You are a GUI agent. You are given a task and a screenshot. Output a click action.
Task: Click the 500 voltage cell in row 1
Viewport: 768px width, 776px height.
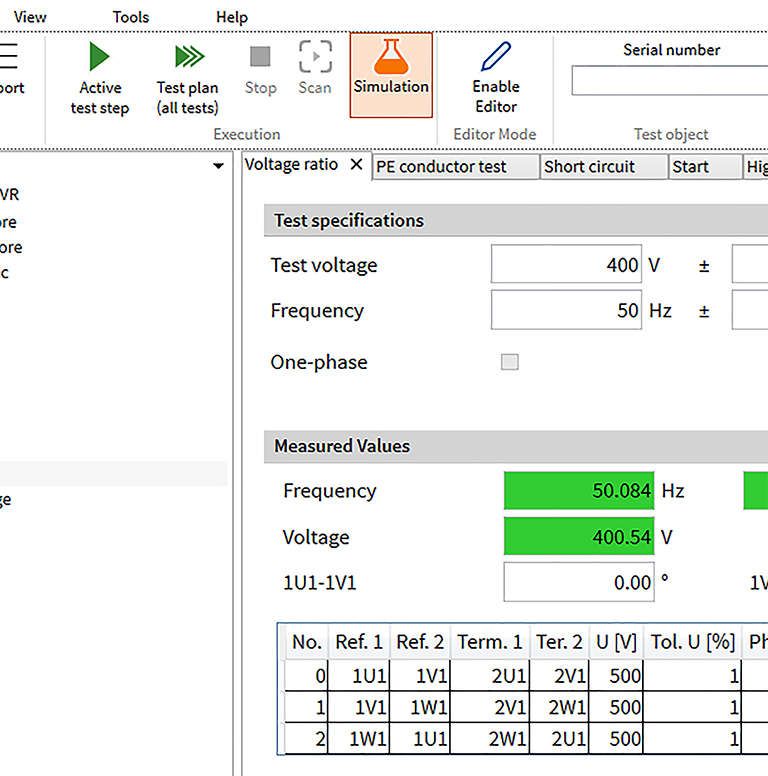616,707
